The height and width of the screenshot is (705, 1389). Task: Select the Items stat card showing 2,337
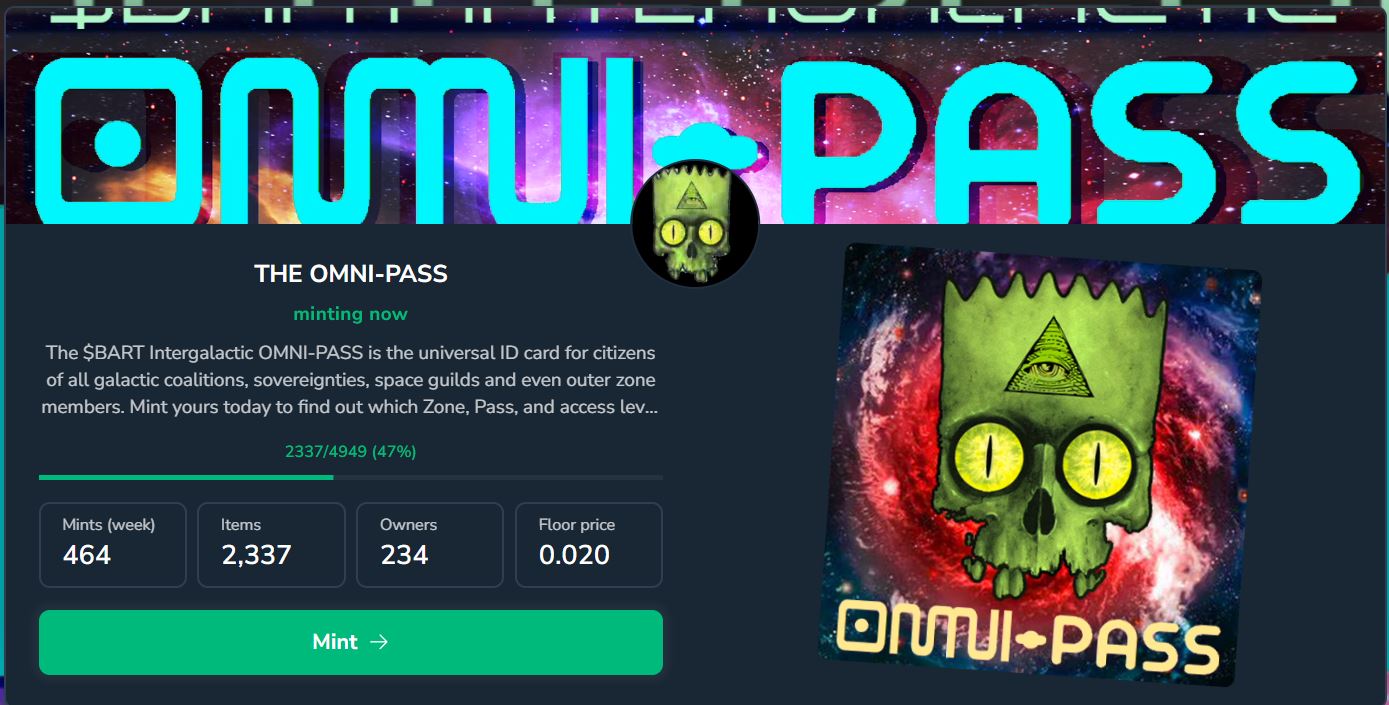(271, 545)
